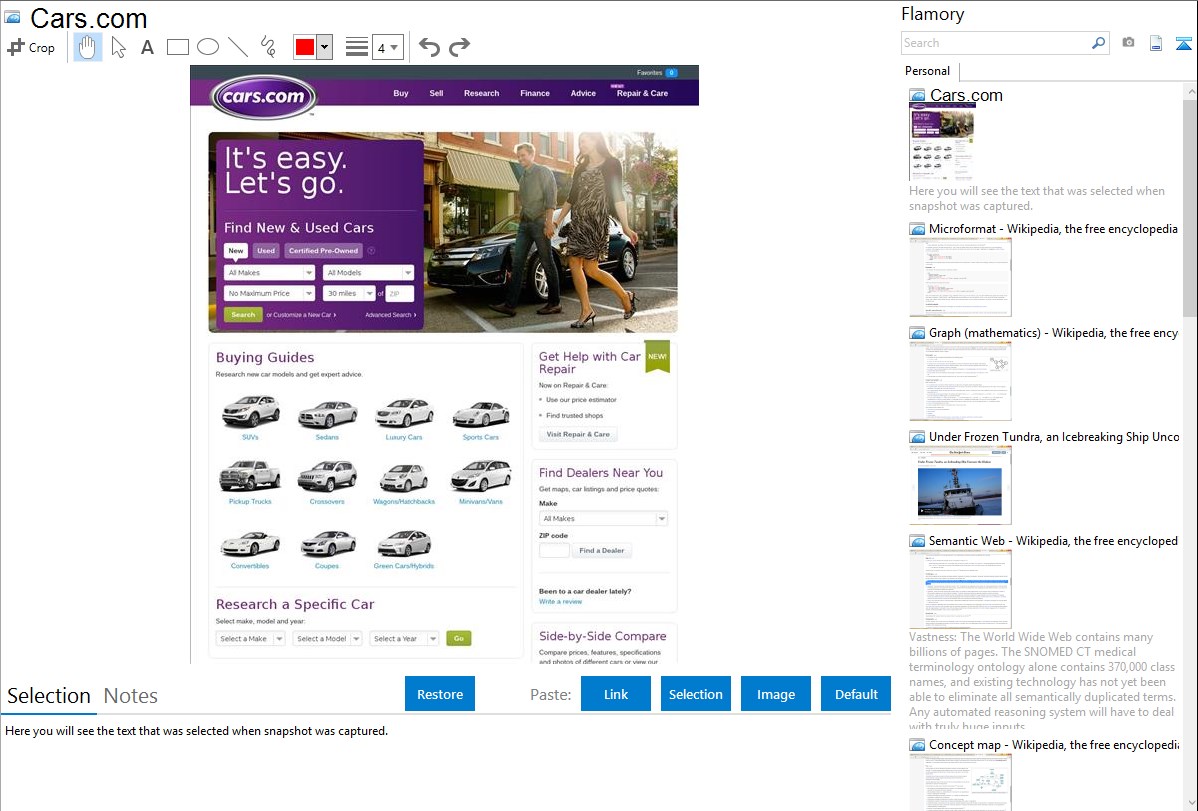The height and width of the screenshot is (811, 1198).
Task: Select the Used cars toggle tab
Action: pyautogui.click(x=266, y=251)
